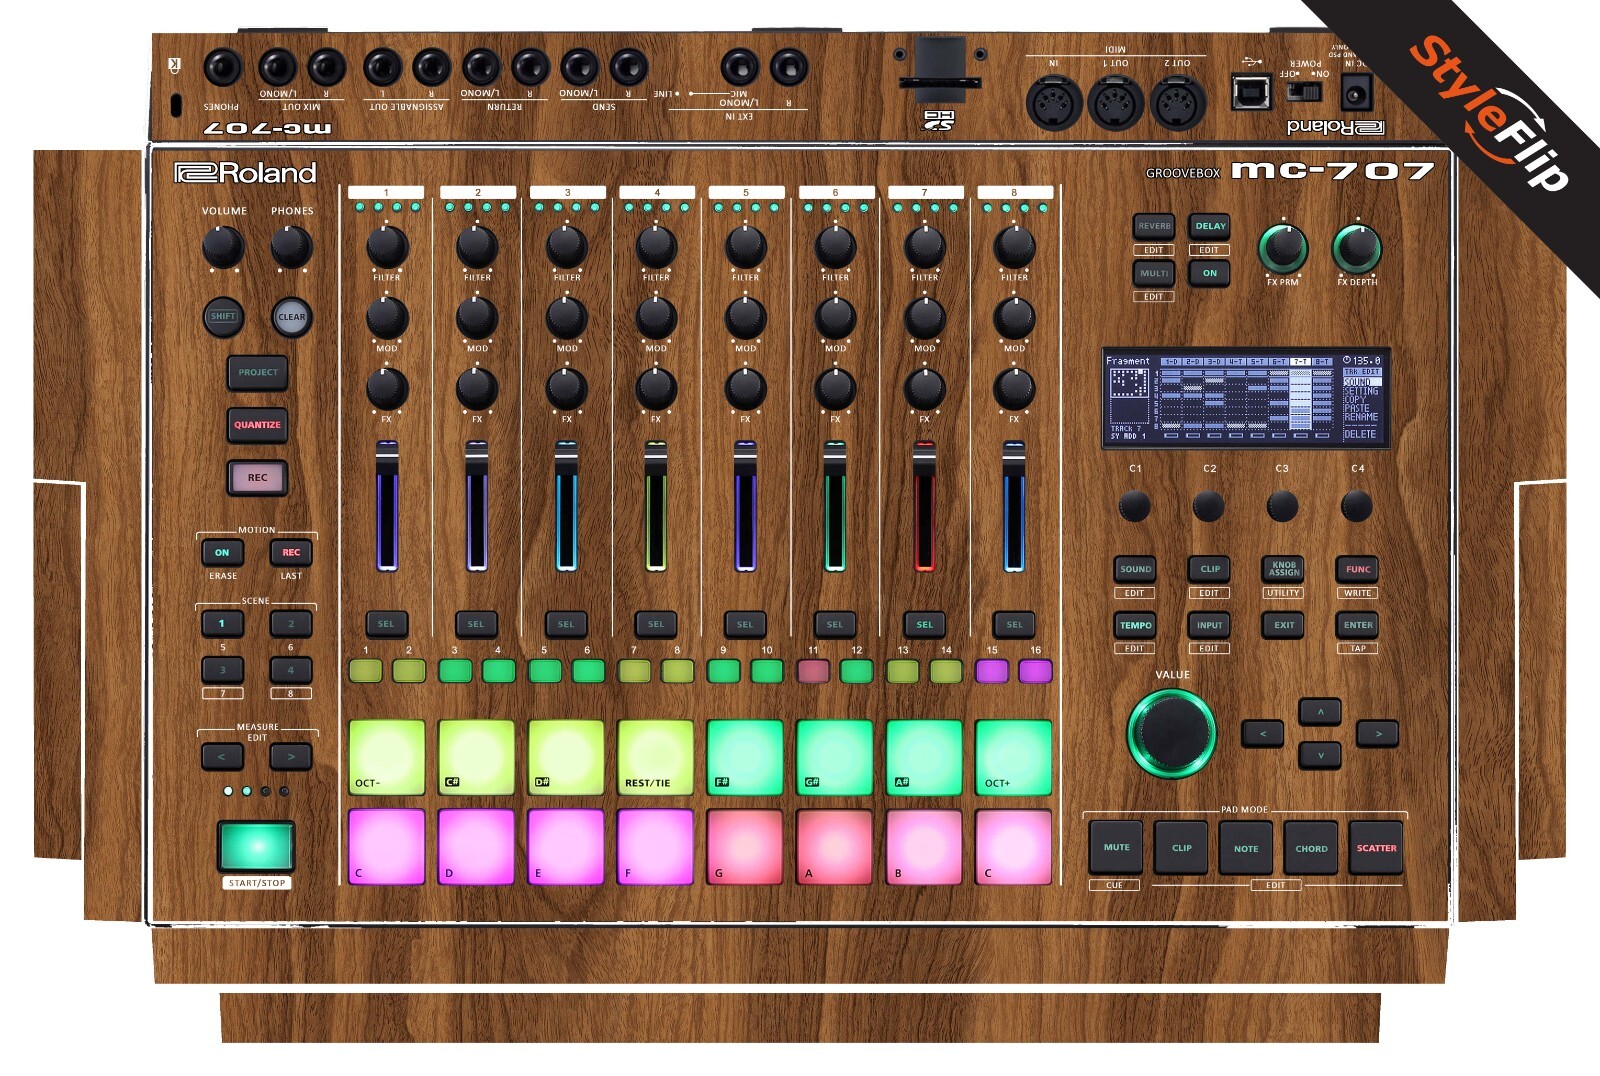Click the up cursor arrow

point(1320,712)
